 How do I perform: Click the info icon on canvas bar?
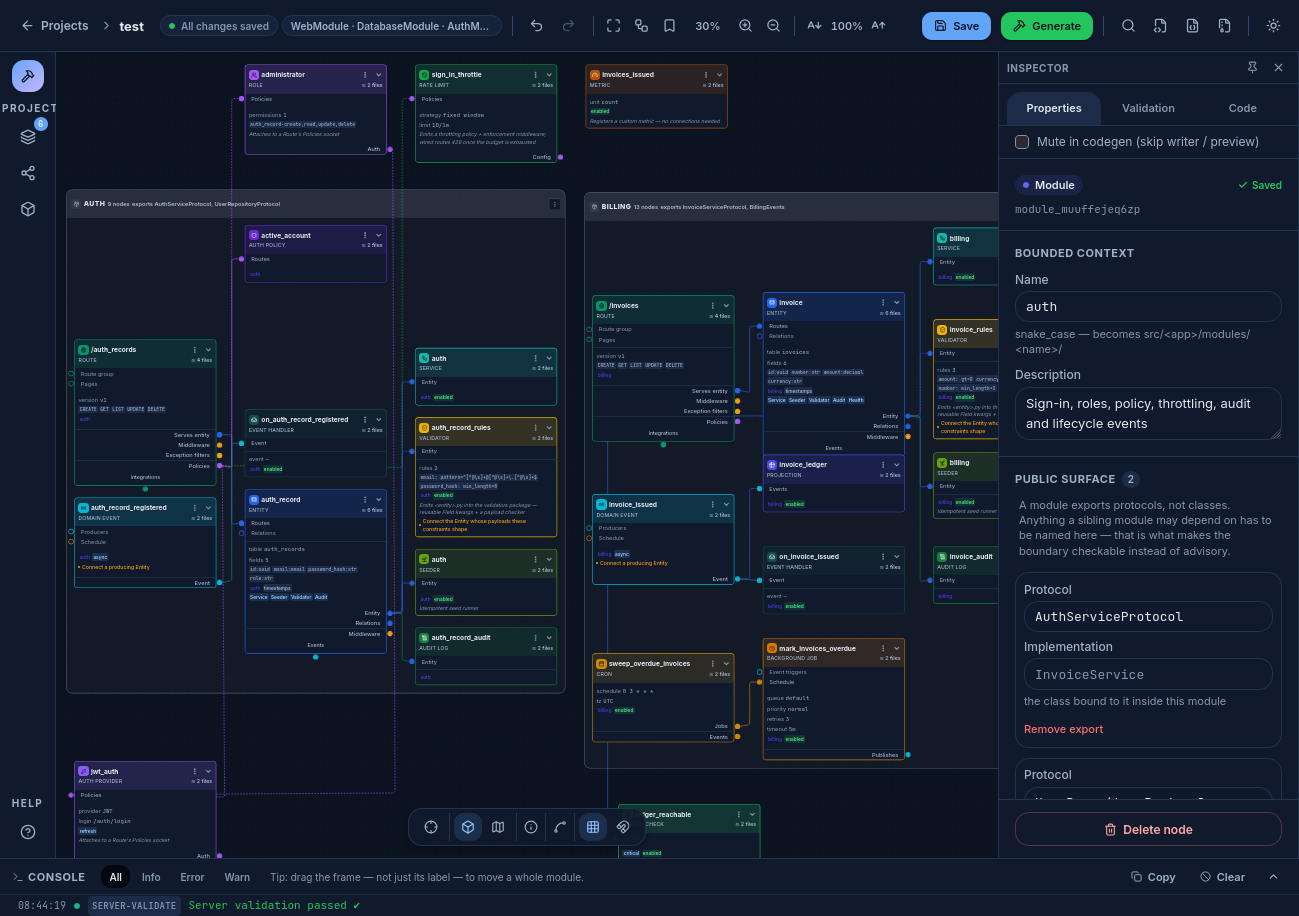(x=531, y=827)
